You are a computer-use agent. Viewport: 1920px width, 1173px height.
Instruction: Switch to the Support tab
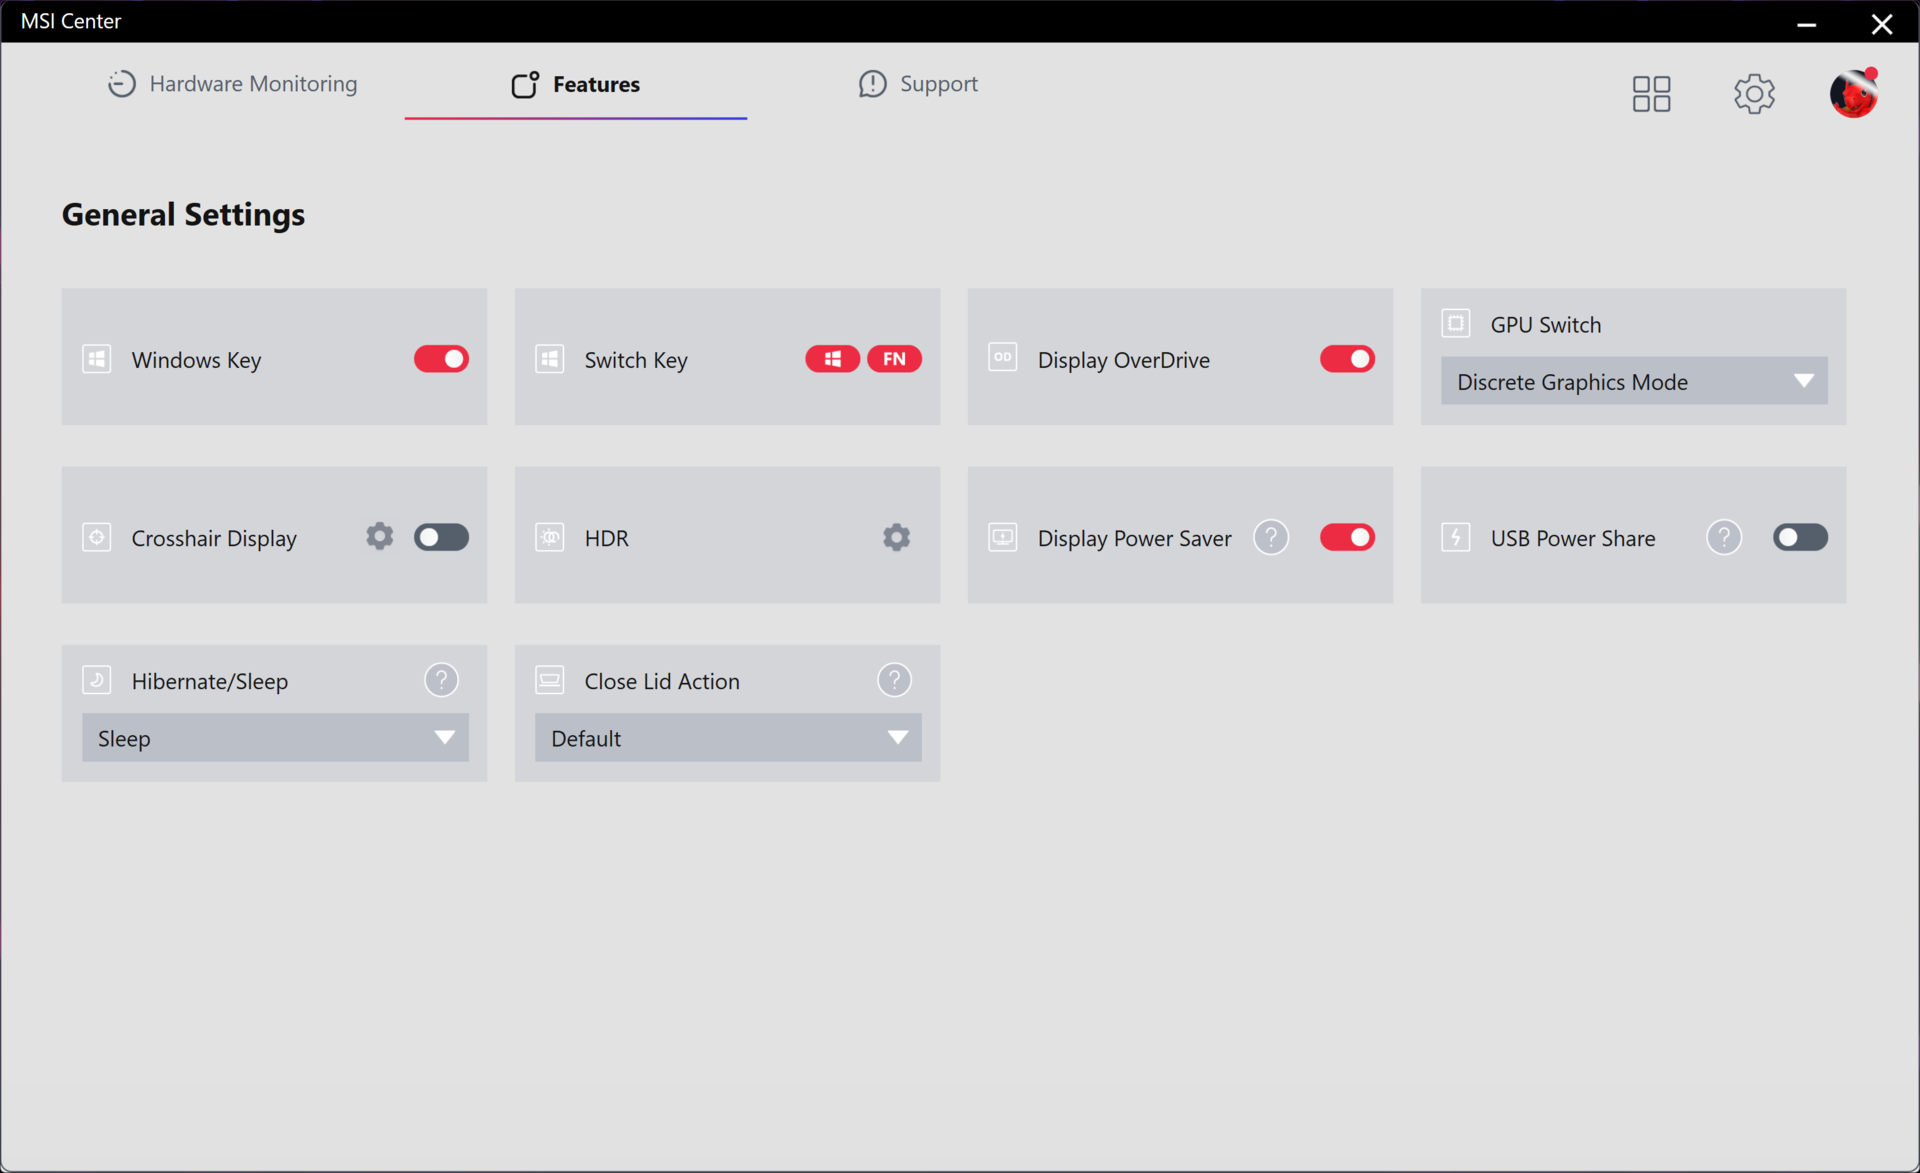918,84
